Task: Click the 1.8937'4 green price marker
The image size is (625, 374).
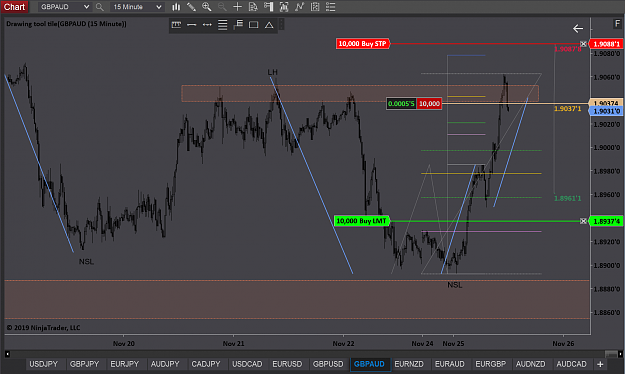Action: [x=606, y=221]
